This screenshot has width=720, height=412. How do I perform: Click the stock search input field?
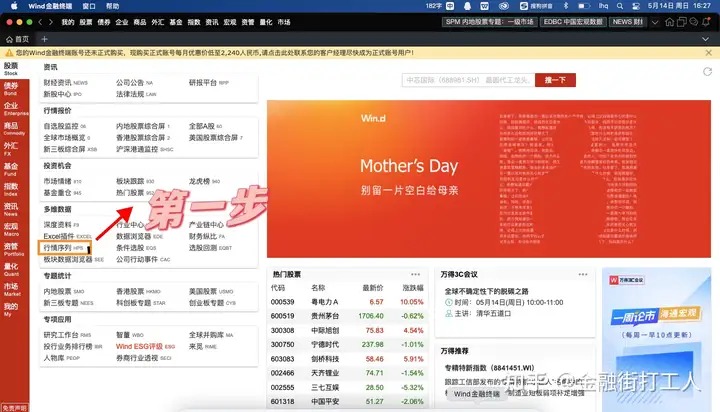point(468,80)
